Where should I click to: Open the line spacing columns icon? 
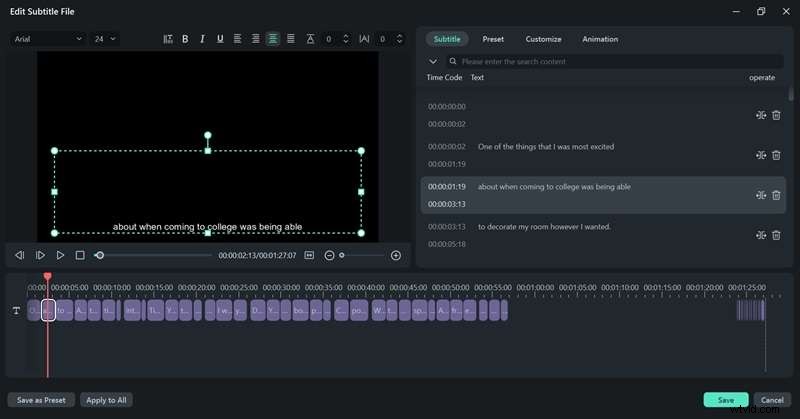168,39
